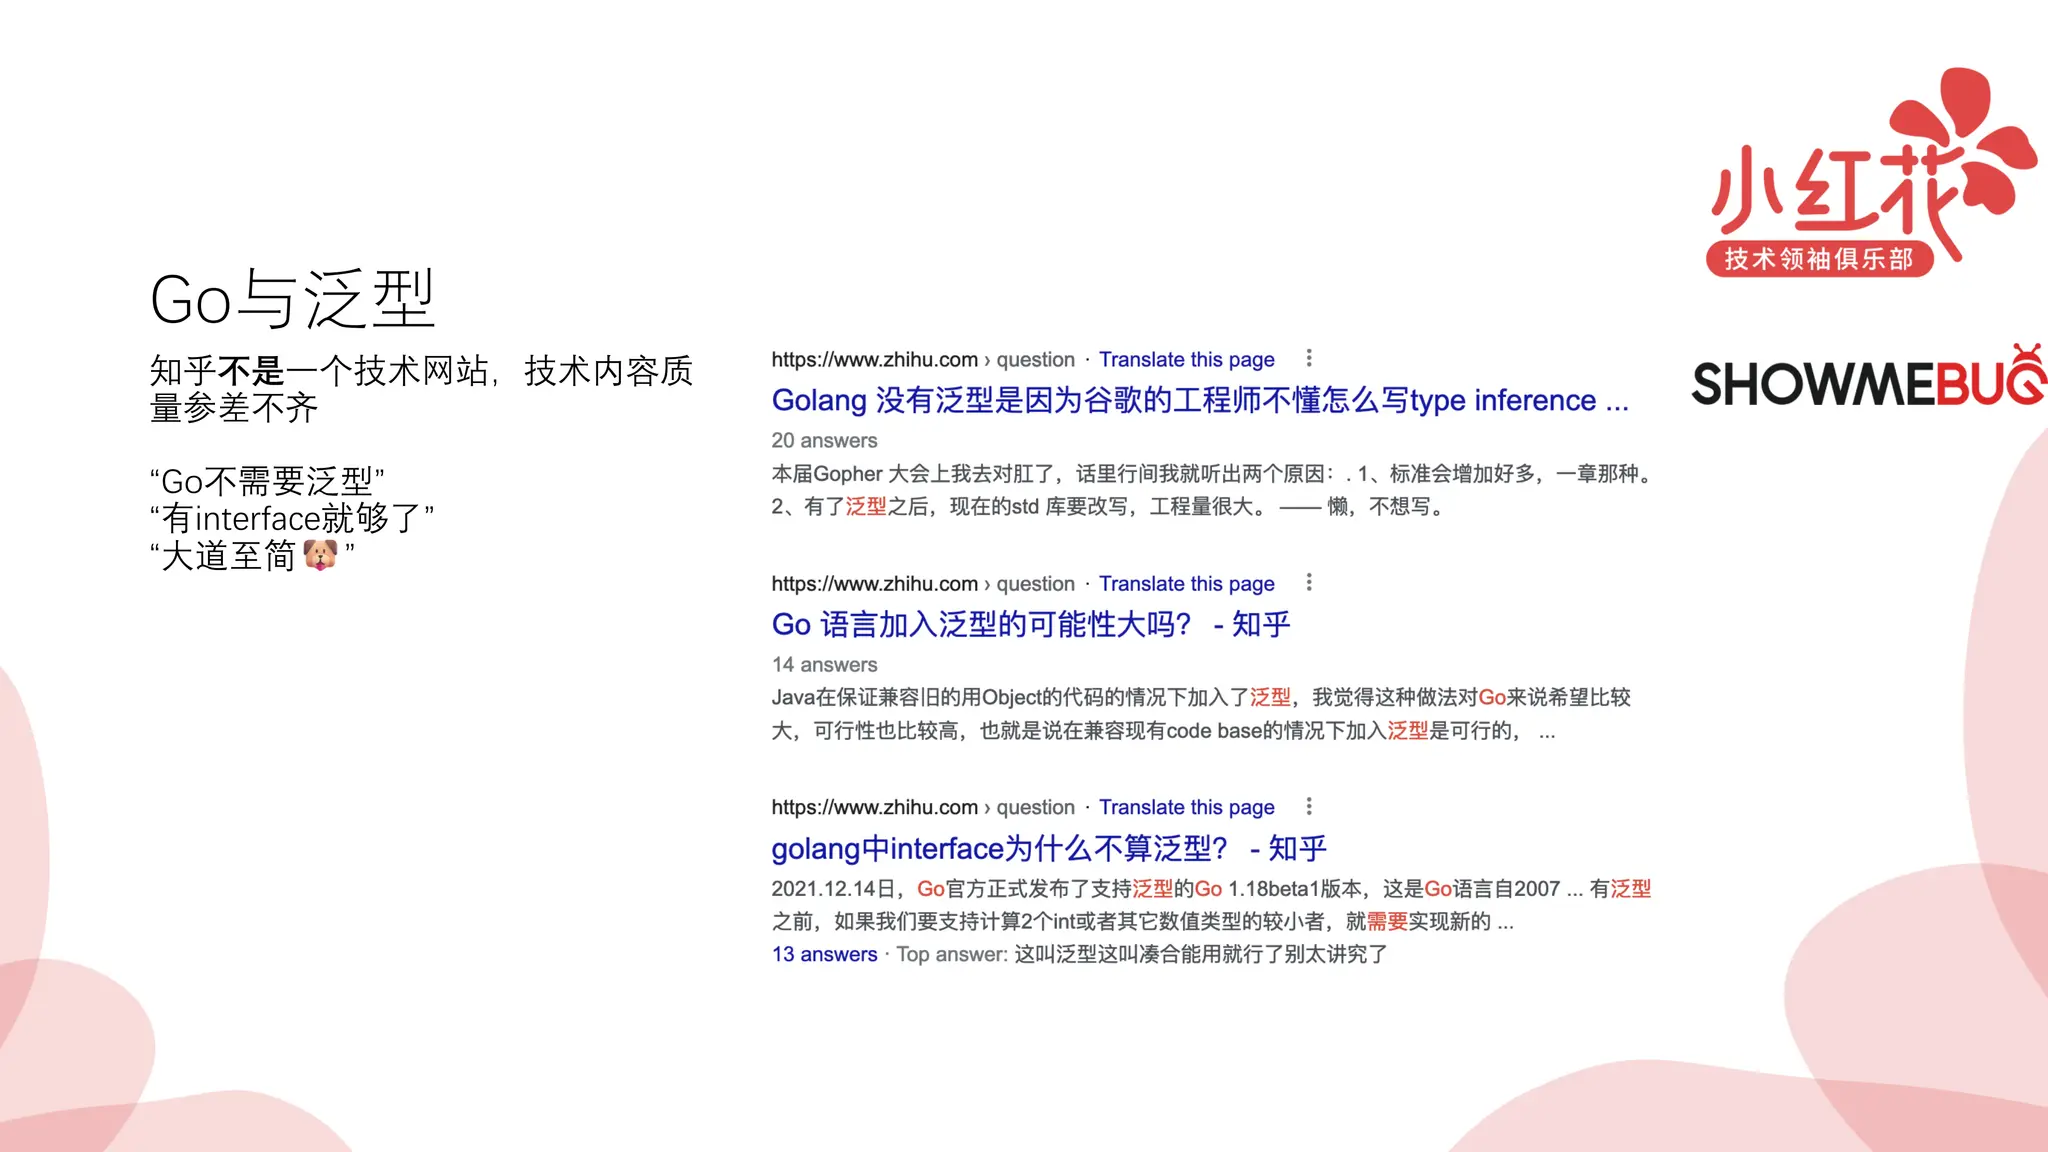This screenshot has height=1152, width=2048.
Task: Click the quote "Go不需要泛型"
Action: click(267, 481)
